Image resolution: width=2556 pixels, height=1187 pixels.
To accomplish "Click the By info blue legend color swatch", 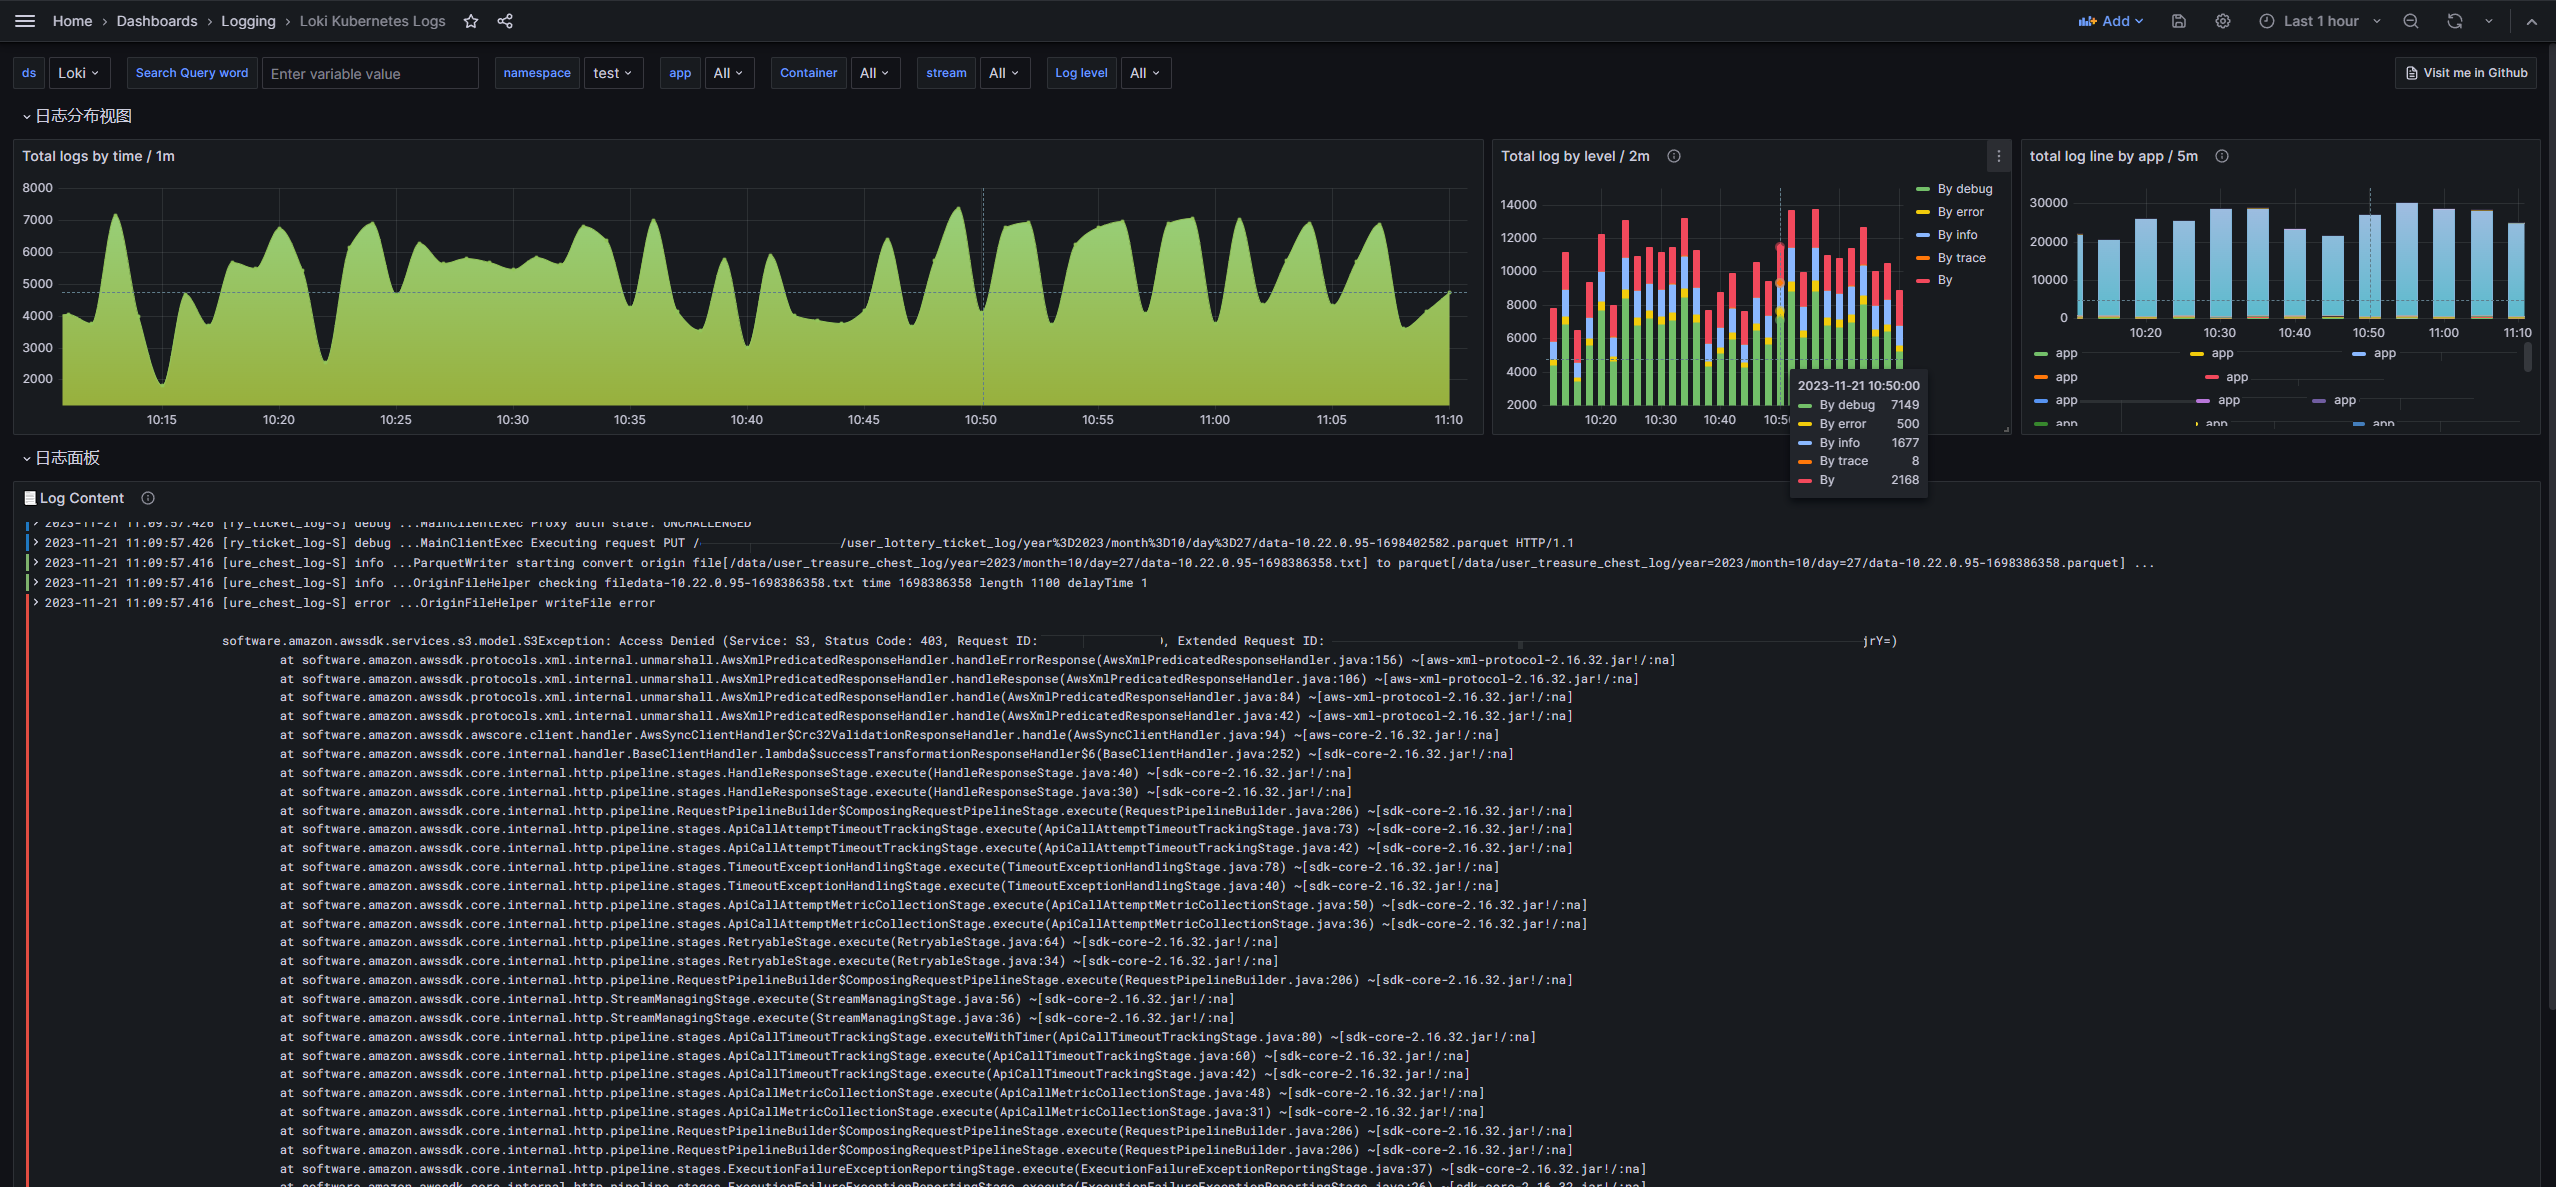I will pos(1923,235).
